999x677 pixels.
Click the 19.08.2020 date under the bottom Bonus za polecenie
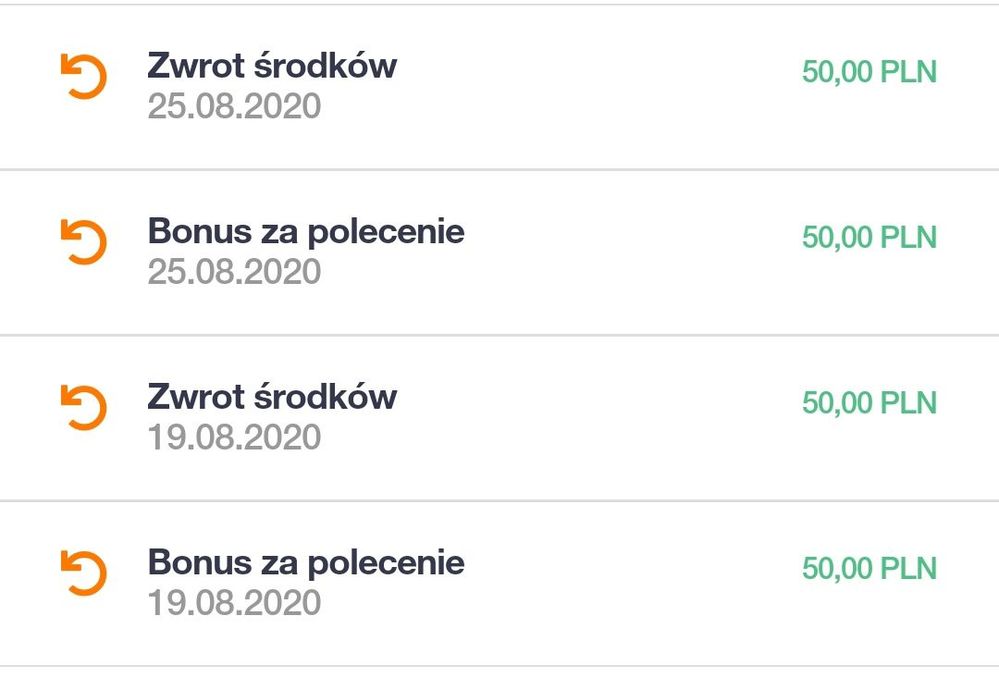(x=234, y=604)
